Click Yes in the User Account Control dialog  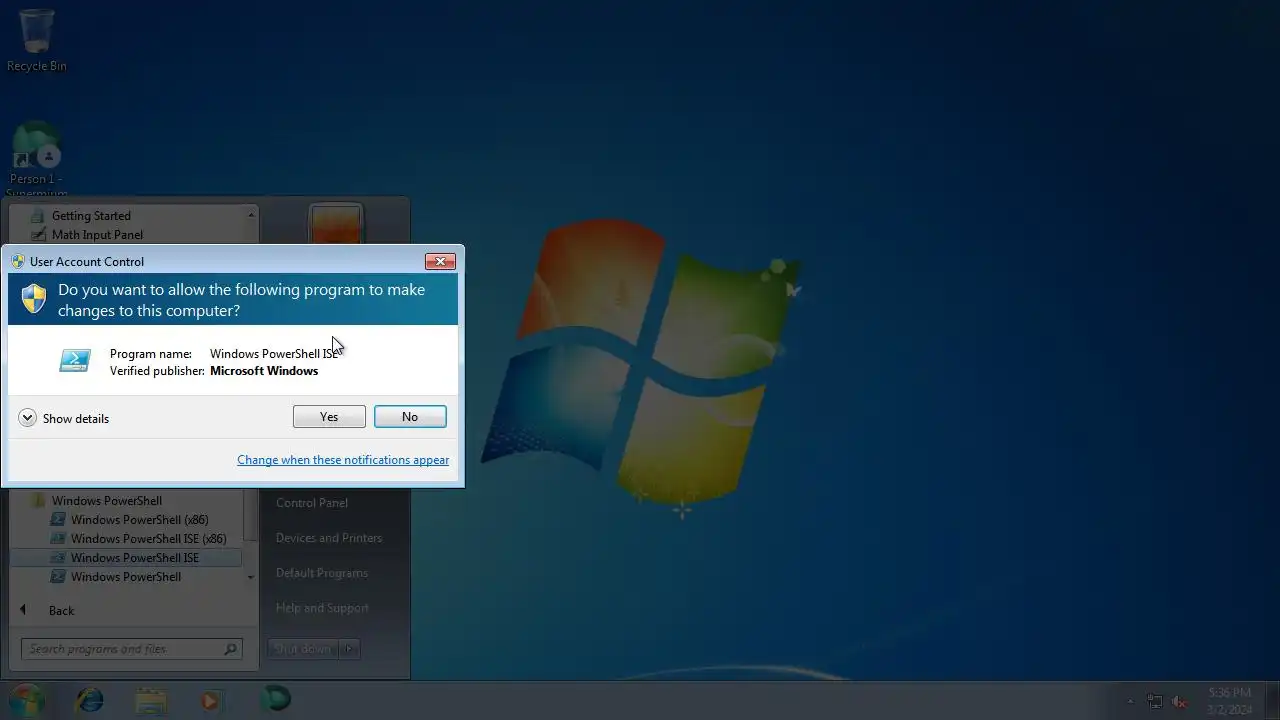pyautogui.click(x=329, y=417)
